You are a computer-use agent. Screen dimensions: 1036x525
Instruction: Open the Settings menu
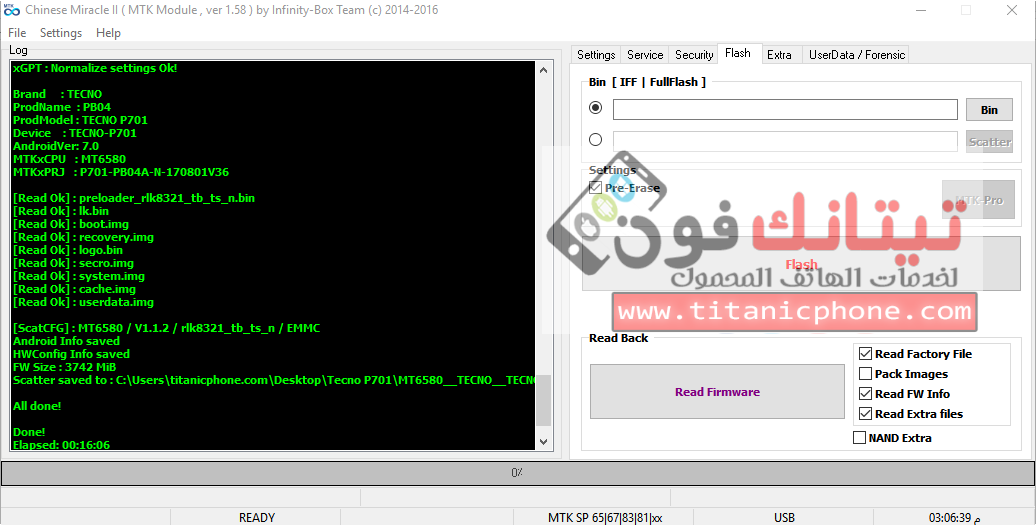(61, 33)
